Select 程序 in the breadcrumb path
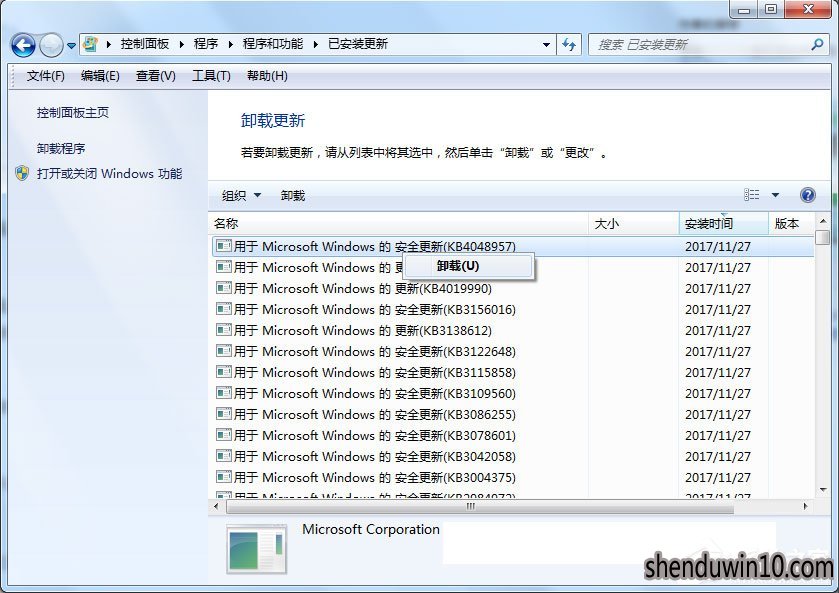Screen dimensions: 839x593 point(205,44)
